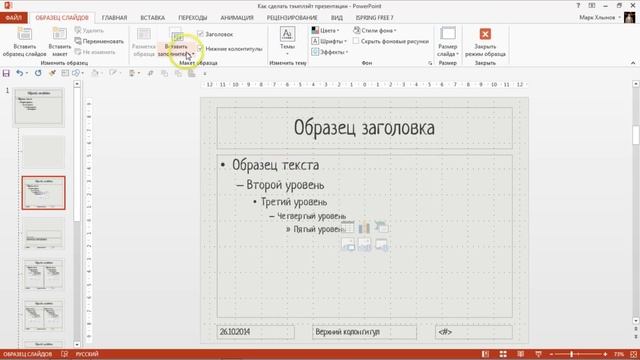This screenshot has width=640, height=360.
Task: Click the Save icon in quick toolbar
Action: coord(6,73)
